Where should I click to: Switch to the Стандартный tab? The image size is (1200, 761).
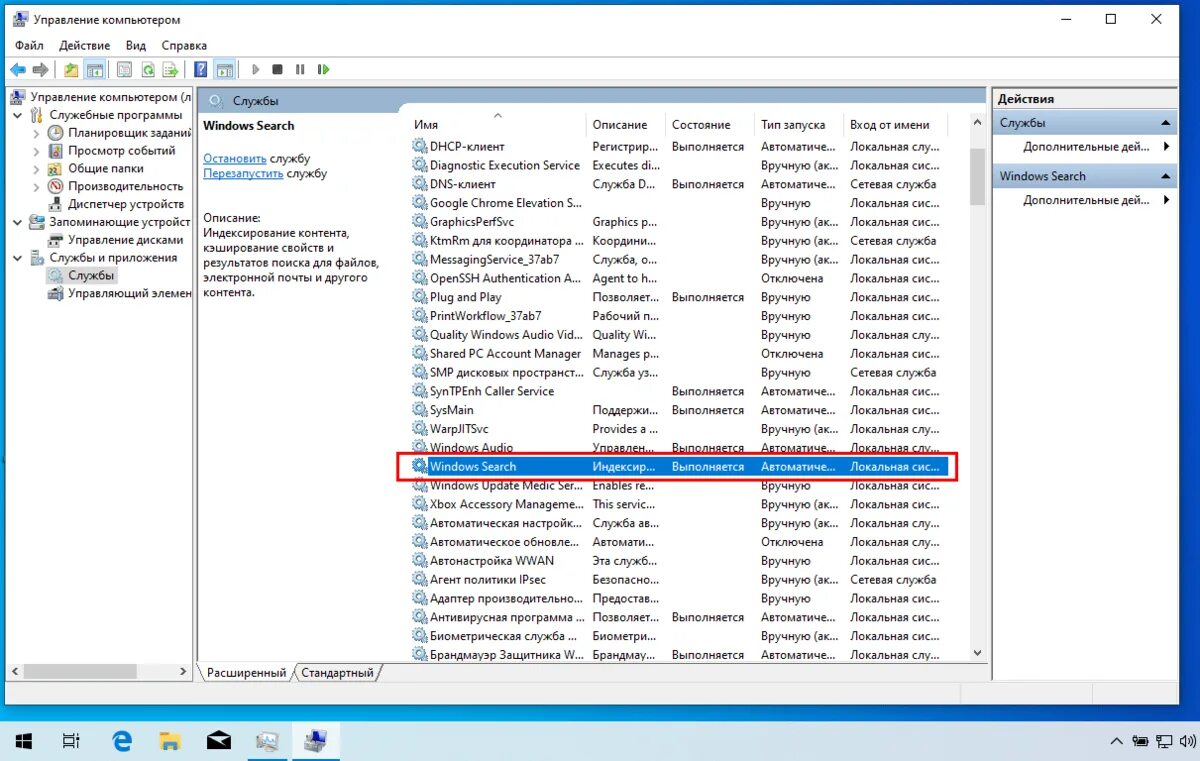pyautogui.click(x=337, y=673)
